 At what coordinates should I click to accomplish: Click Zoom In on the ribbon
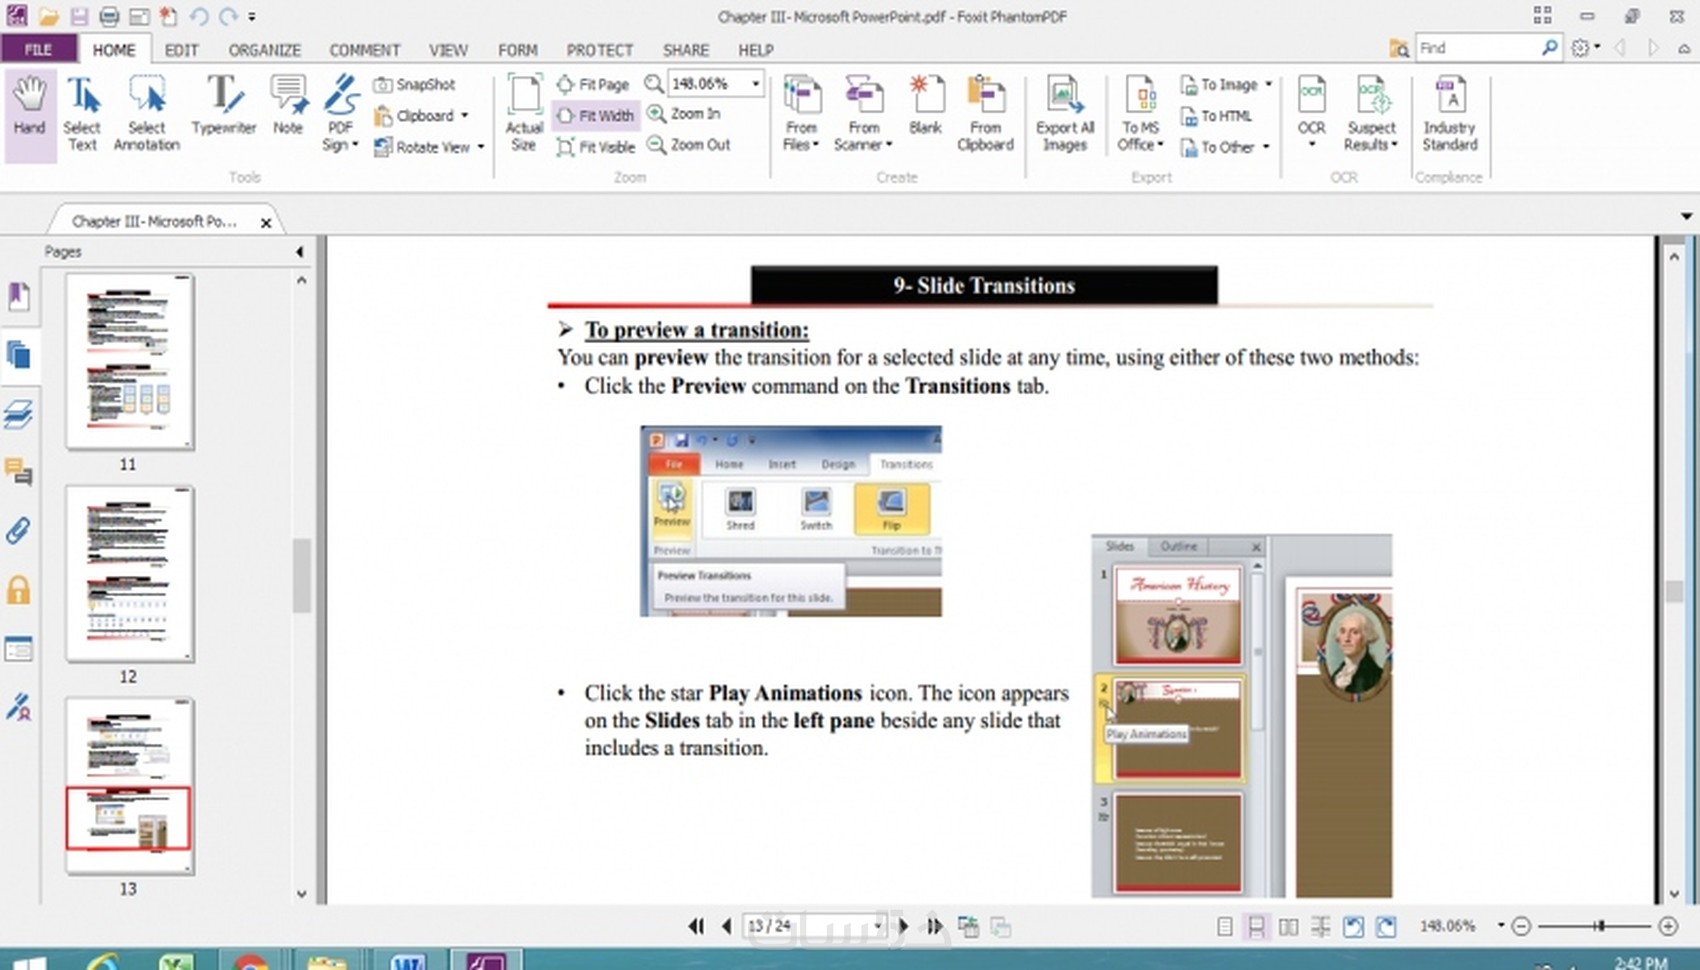coord(684,114)
